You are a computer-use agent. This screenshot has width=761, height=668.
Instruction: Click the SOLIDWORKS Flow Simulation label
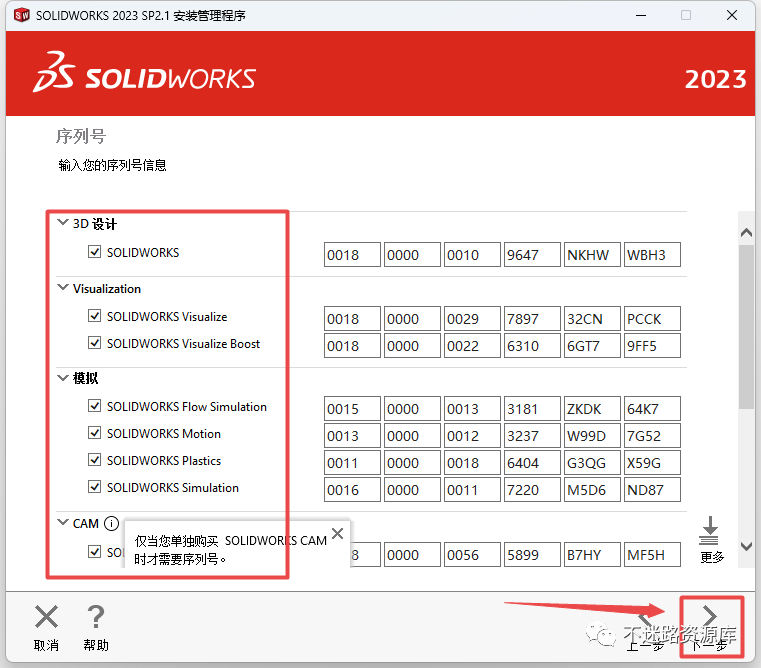click(187, 406)
